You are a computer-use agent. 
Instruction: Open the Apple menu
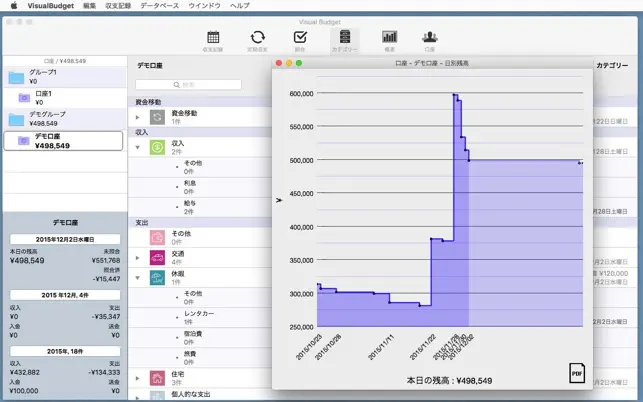[x=14, y=5]
